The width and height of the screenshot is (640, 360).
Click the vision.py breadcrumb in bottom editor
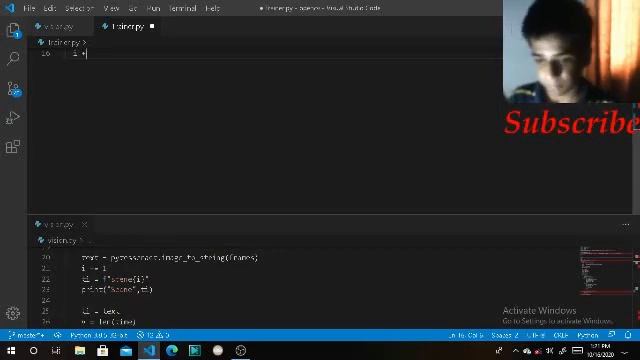coord(62,240)
